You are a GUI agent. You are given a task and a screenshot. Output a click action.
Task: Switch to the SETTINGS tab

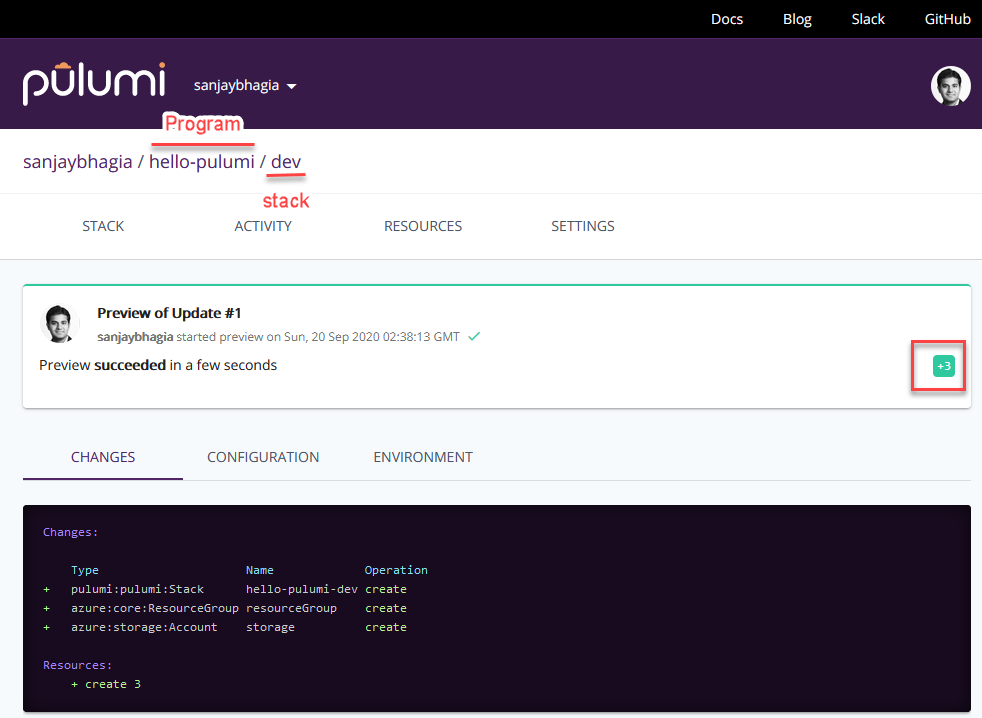point(582,226)
